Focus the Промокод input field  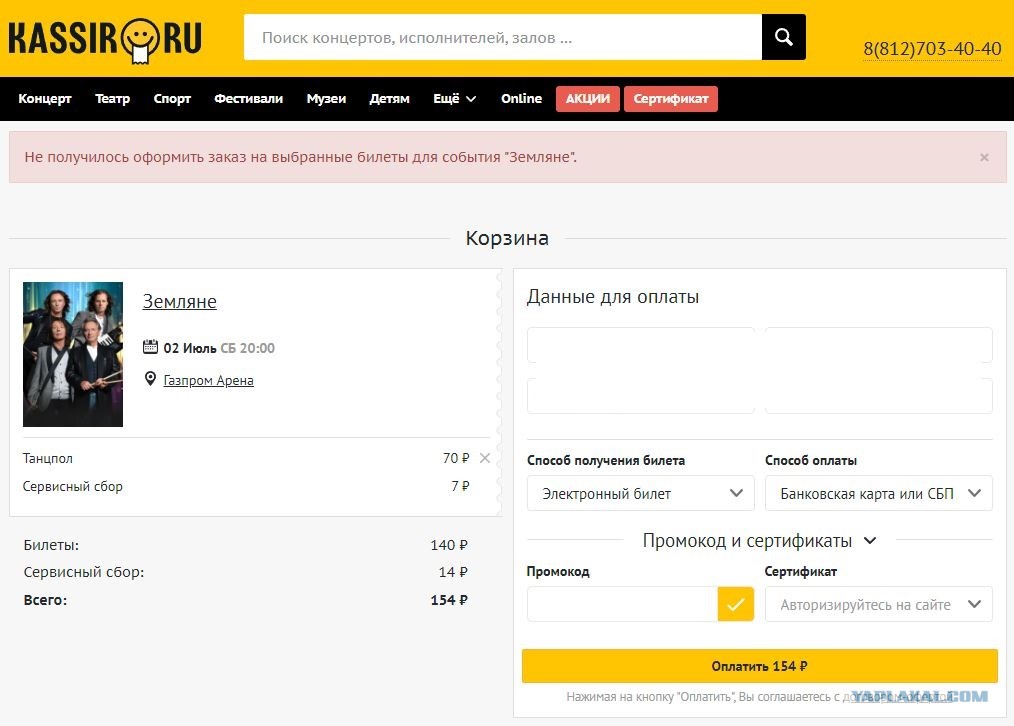pos(622,604)
